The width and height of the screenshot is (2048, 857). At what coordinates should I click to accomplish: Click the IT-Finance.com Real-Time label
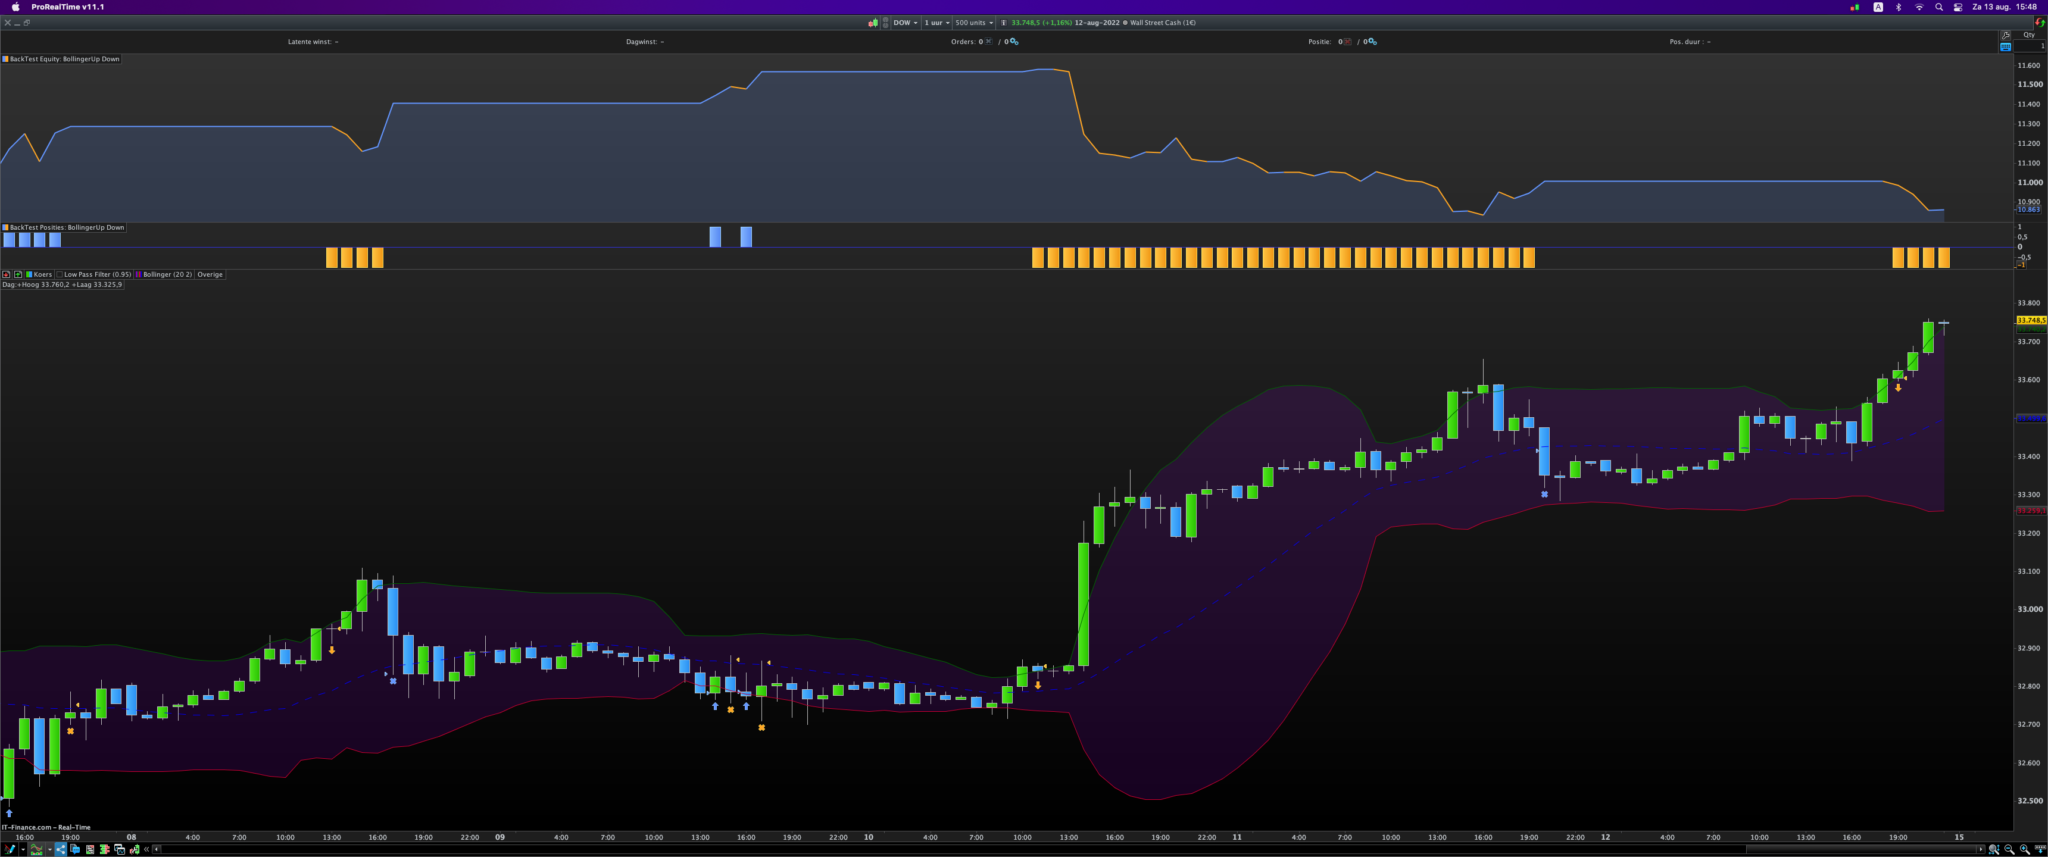(46, 827)
